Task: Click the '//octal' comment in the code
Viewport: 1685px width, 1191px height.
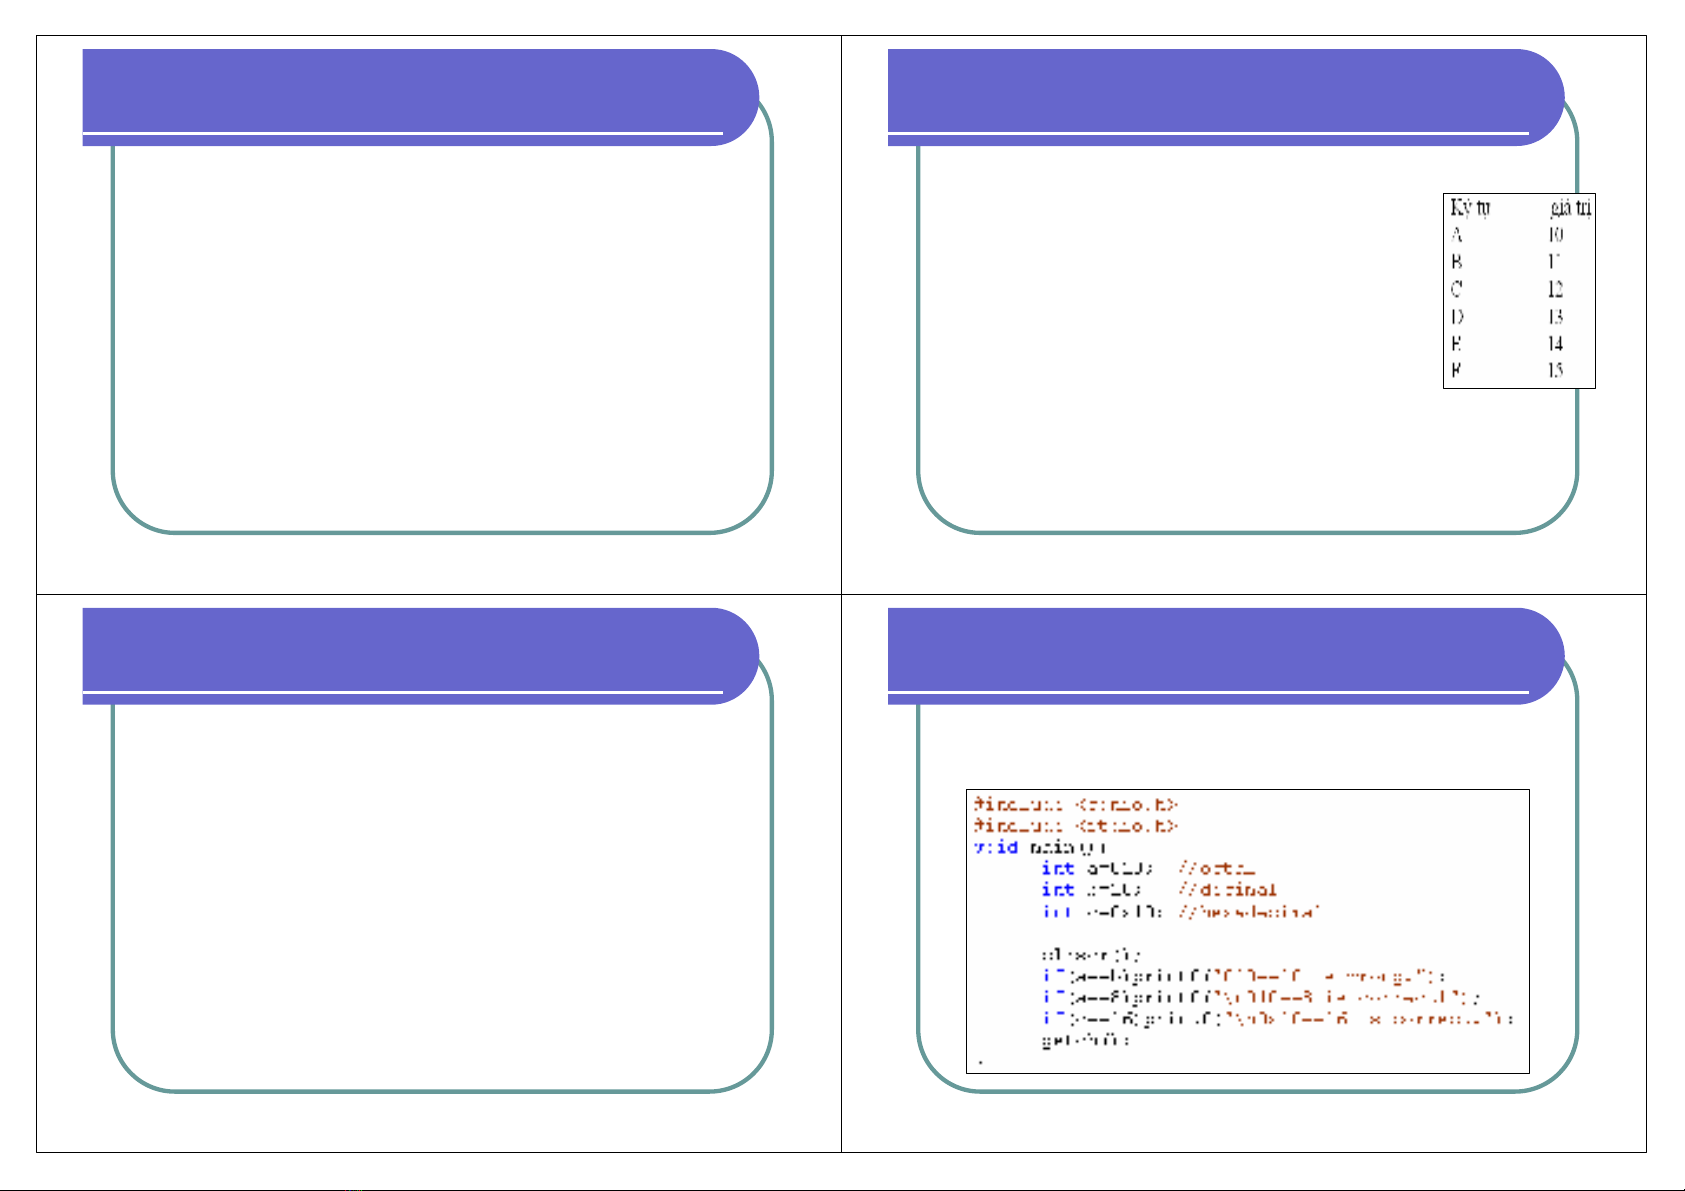Action: pyautogui.click(x=1216, y=868)
